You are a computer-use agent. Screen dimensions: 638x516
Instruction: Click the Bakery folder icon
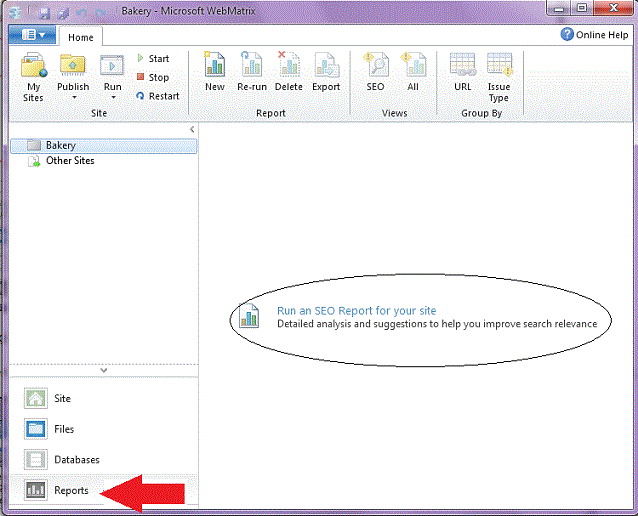[x=34, y=145]
